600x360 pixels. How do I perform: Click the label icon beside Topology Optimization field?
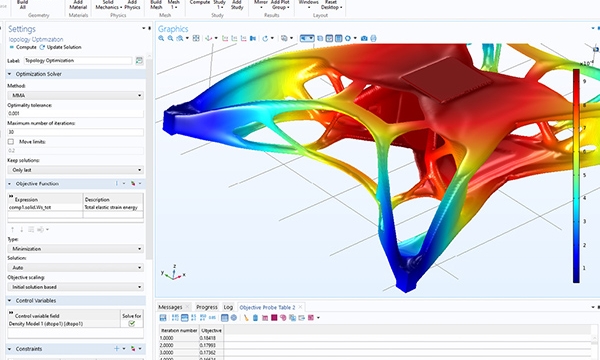click(139, 60)
